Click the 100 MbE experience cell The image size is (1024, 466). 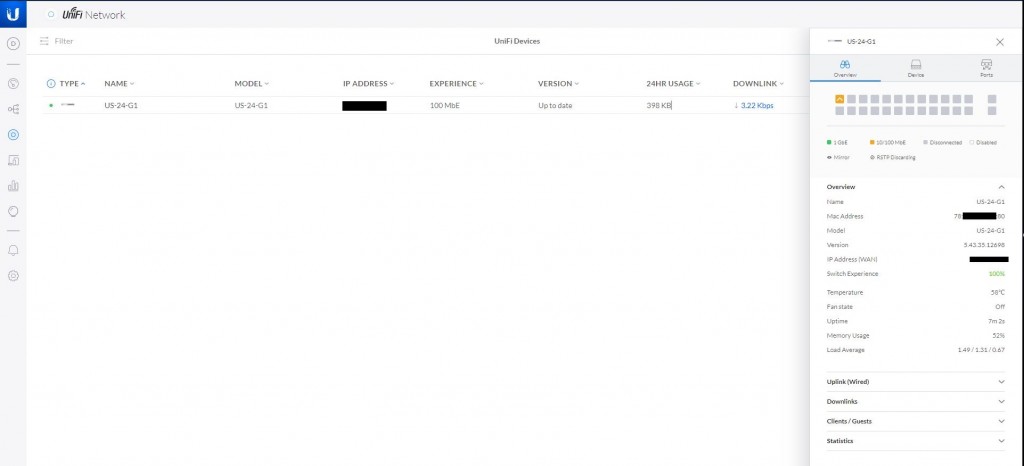point(445,105)
